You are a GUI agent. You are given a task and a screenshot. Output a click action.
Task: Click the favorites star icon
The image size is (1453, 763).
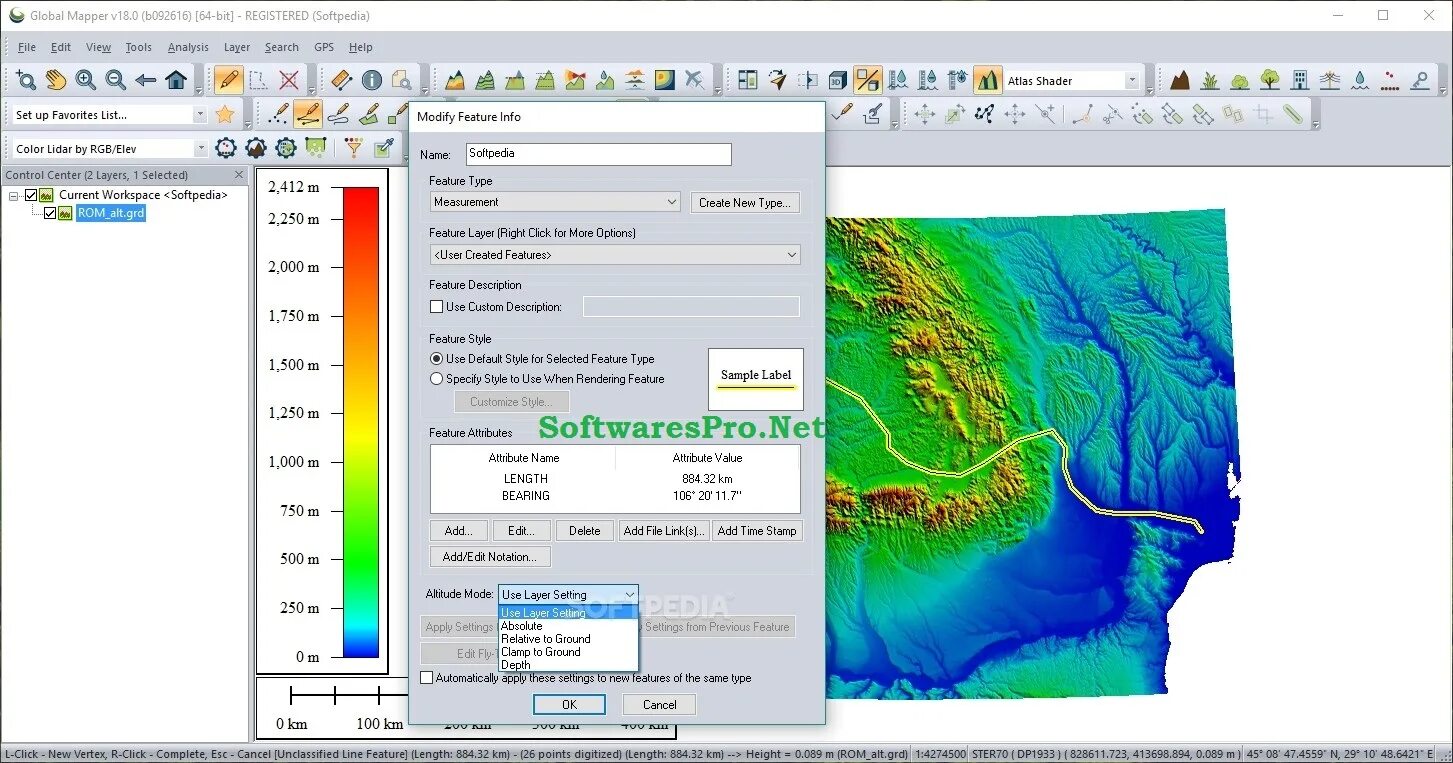pos(226,114)
